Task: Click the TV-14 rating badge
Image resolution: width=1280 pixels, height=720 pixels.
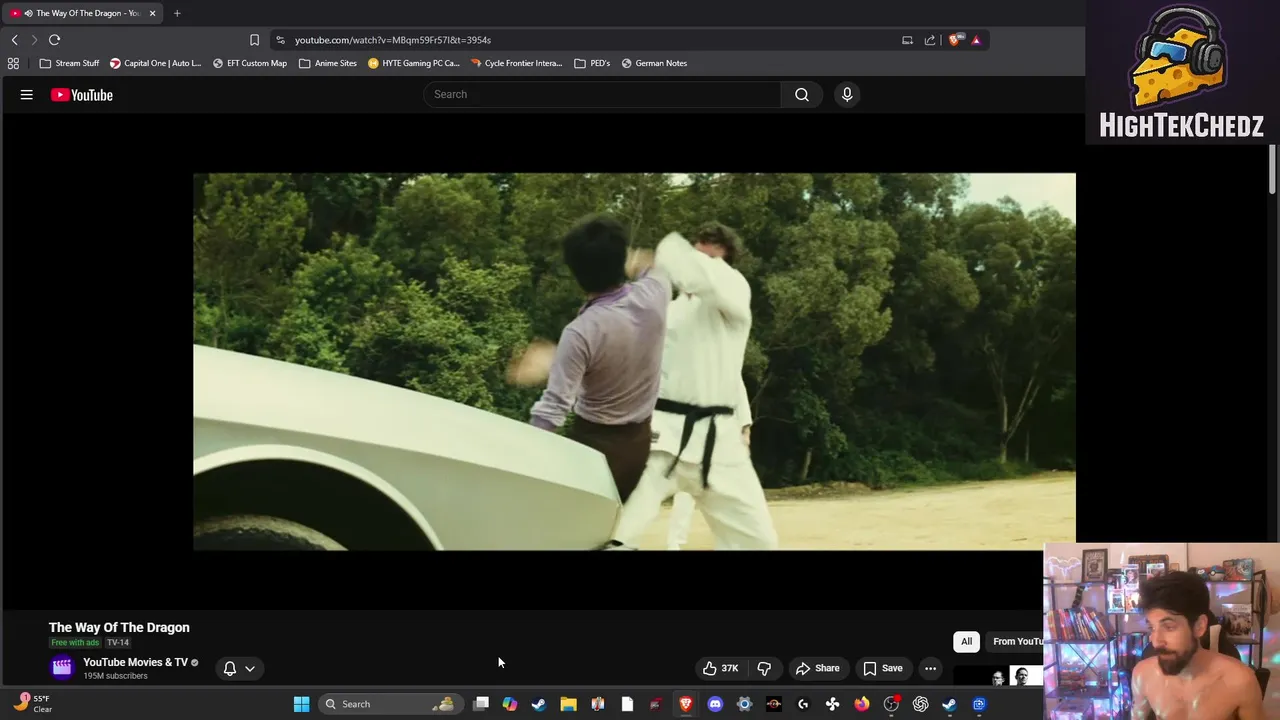Action: (118, 642)
